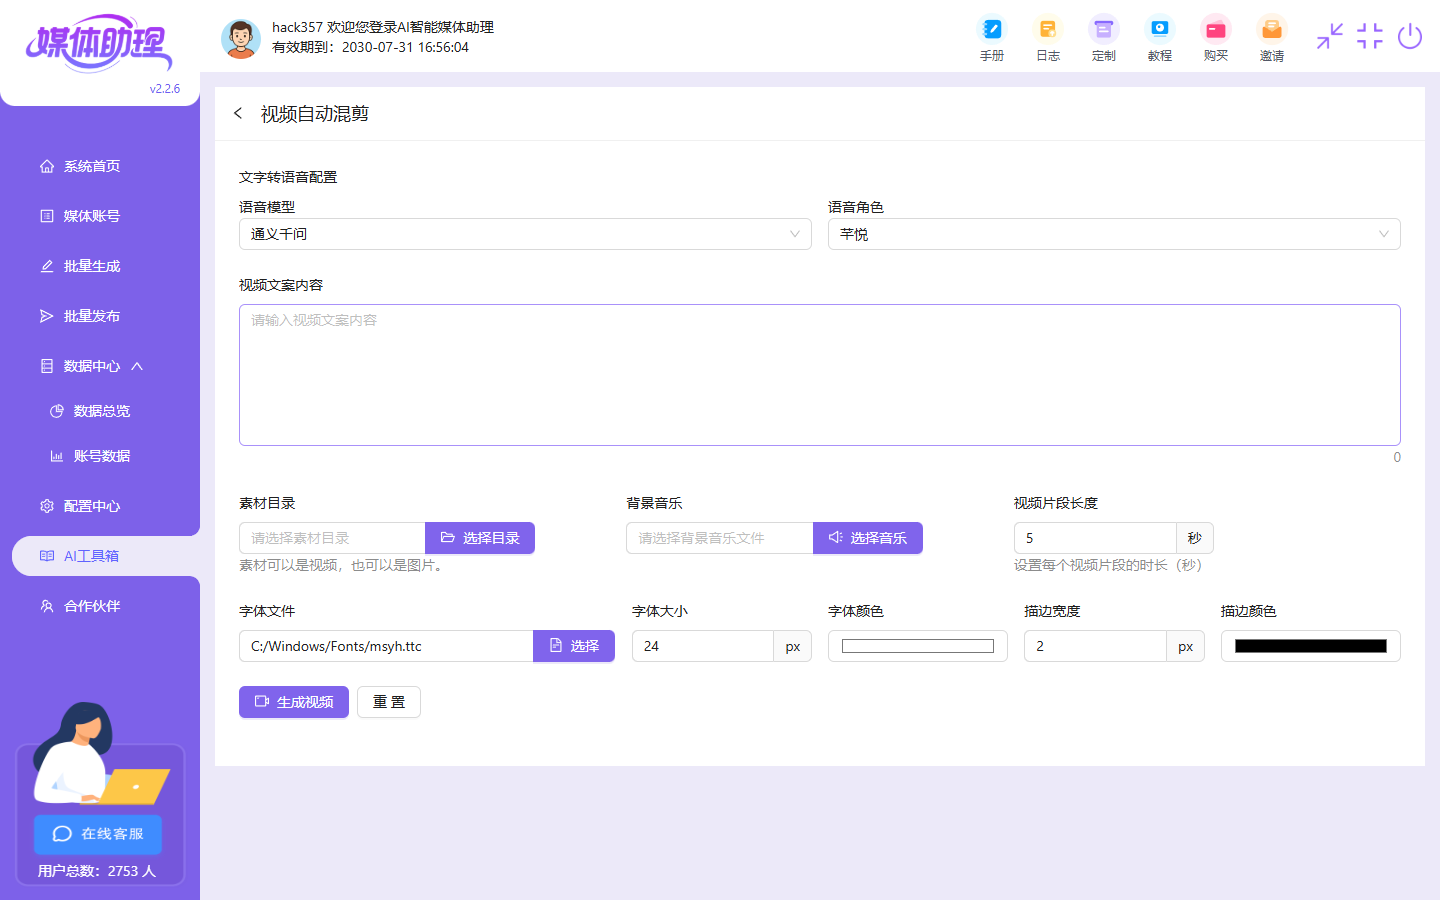The image size is (1440, 900).
Task: Click the 选择目录 folder button
Action: click(479, 538)
